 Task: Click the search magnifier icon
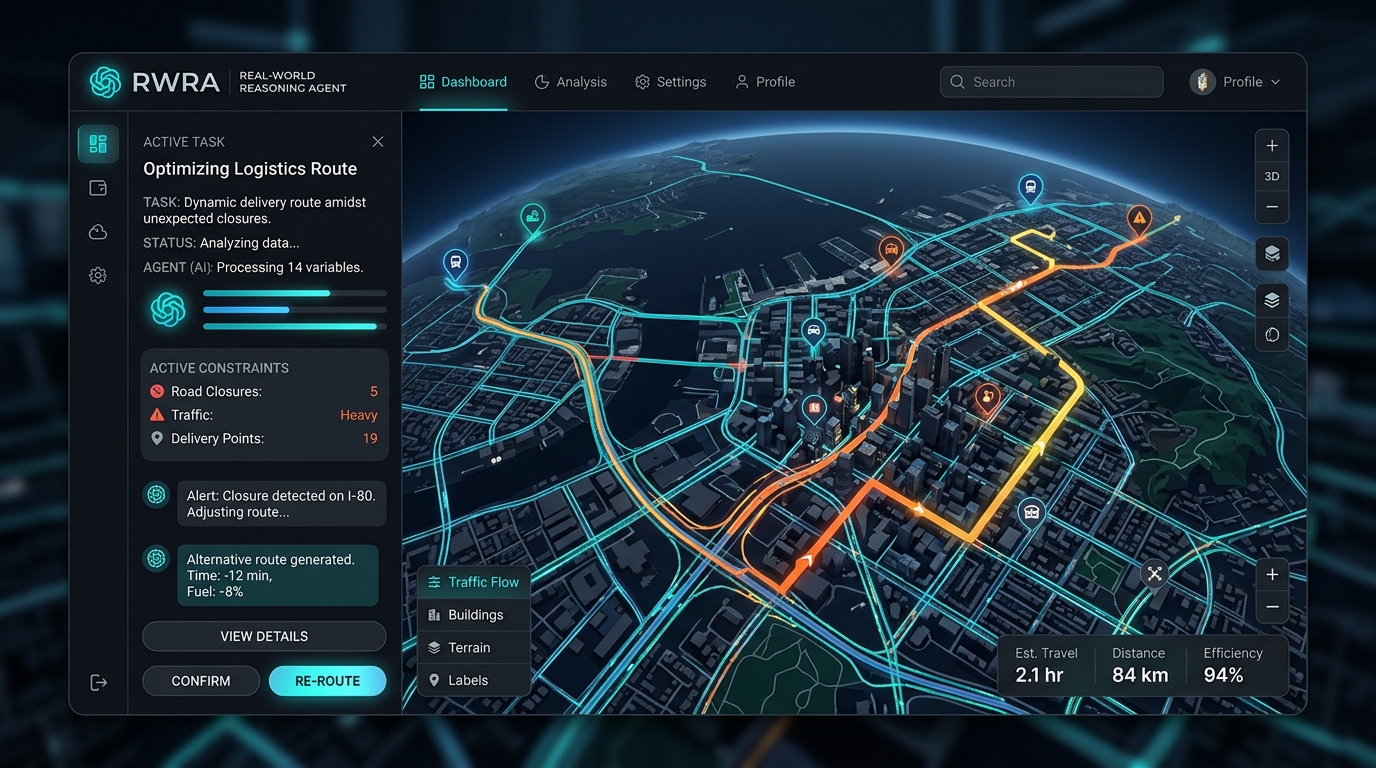pyautogui.click(x=957, y=82)
